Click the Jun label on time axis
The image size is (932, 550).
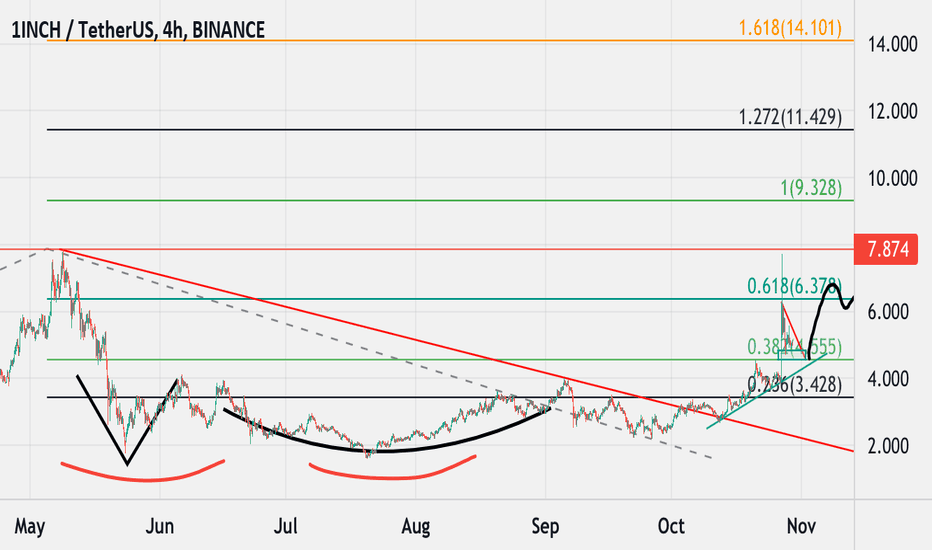tap(160, 527)
